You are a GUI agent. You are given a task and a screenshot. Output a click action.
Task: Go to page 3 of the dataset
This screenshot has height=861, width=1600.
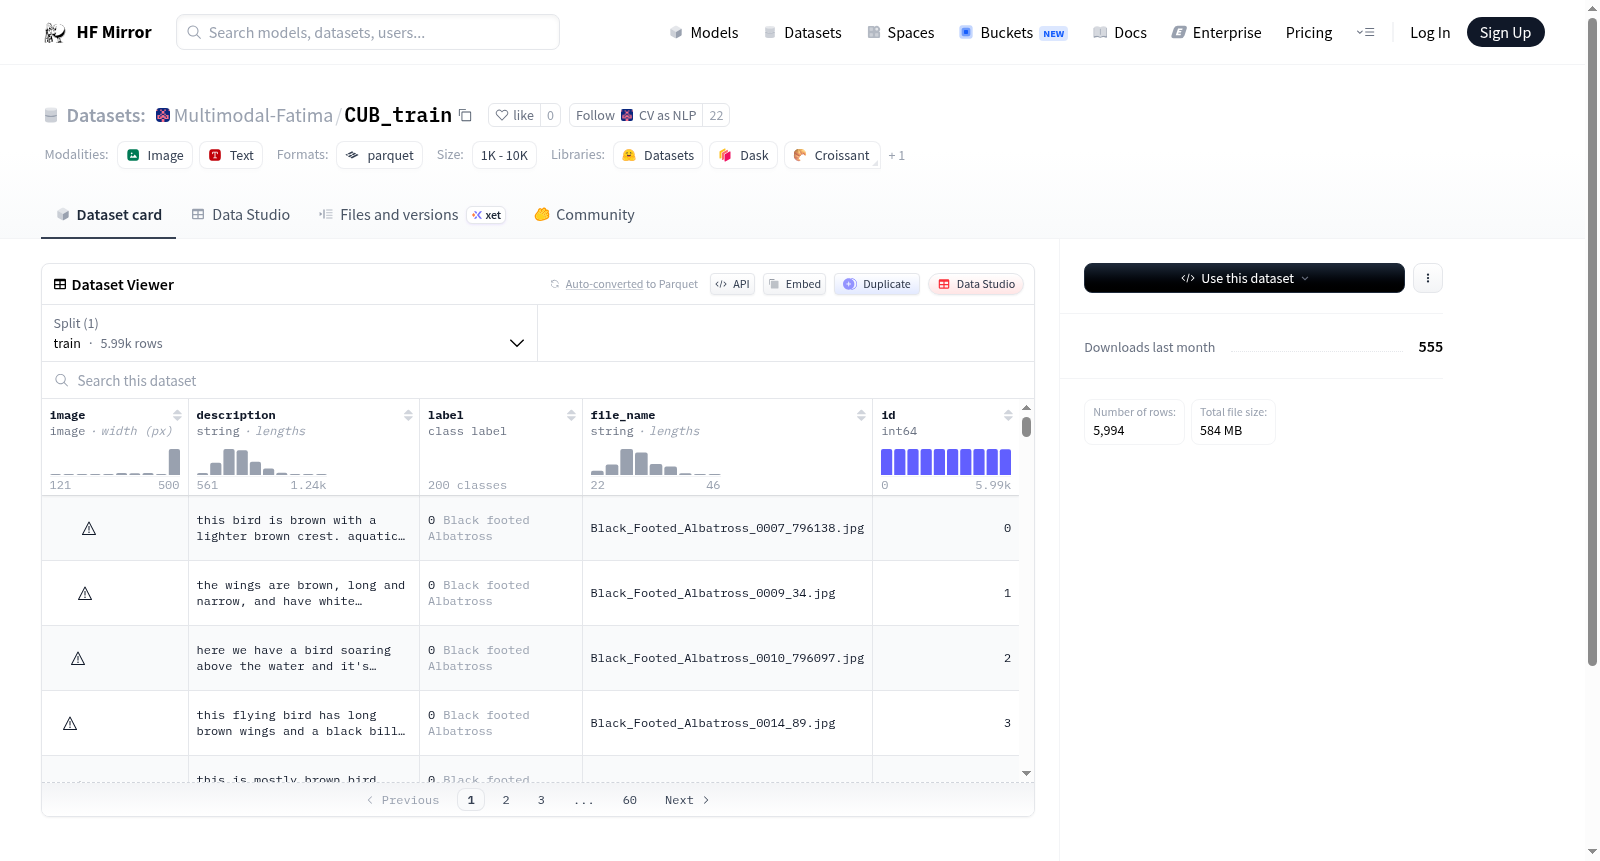541,800
